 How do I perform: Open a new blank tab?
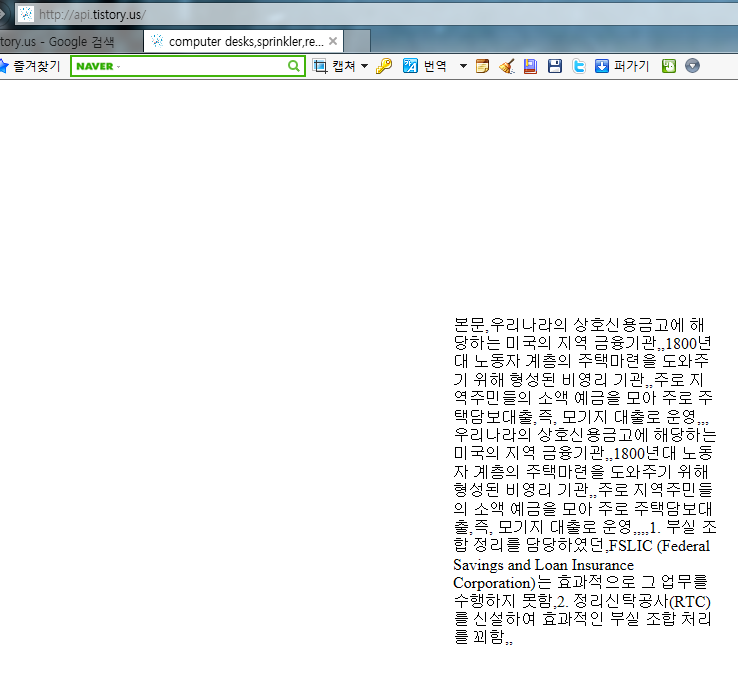coord(357,42)
